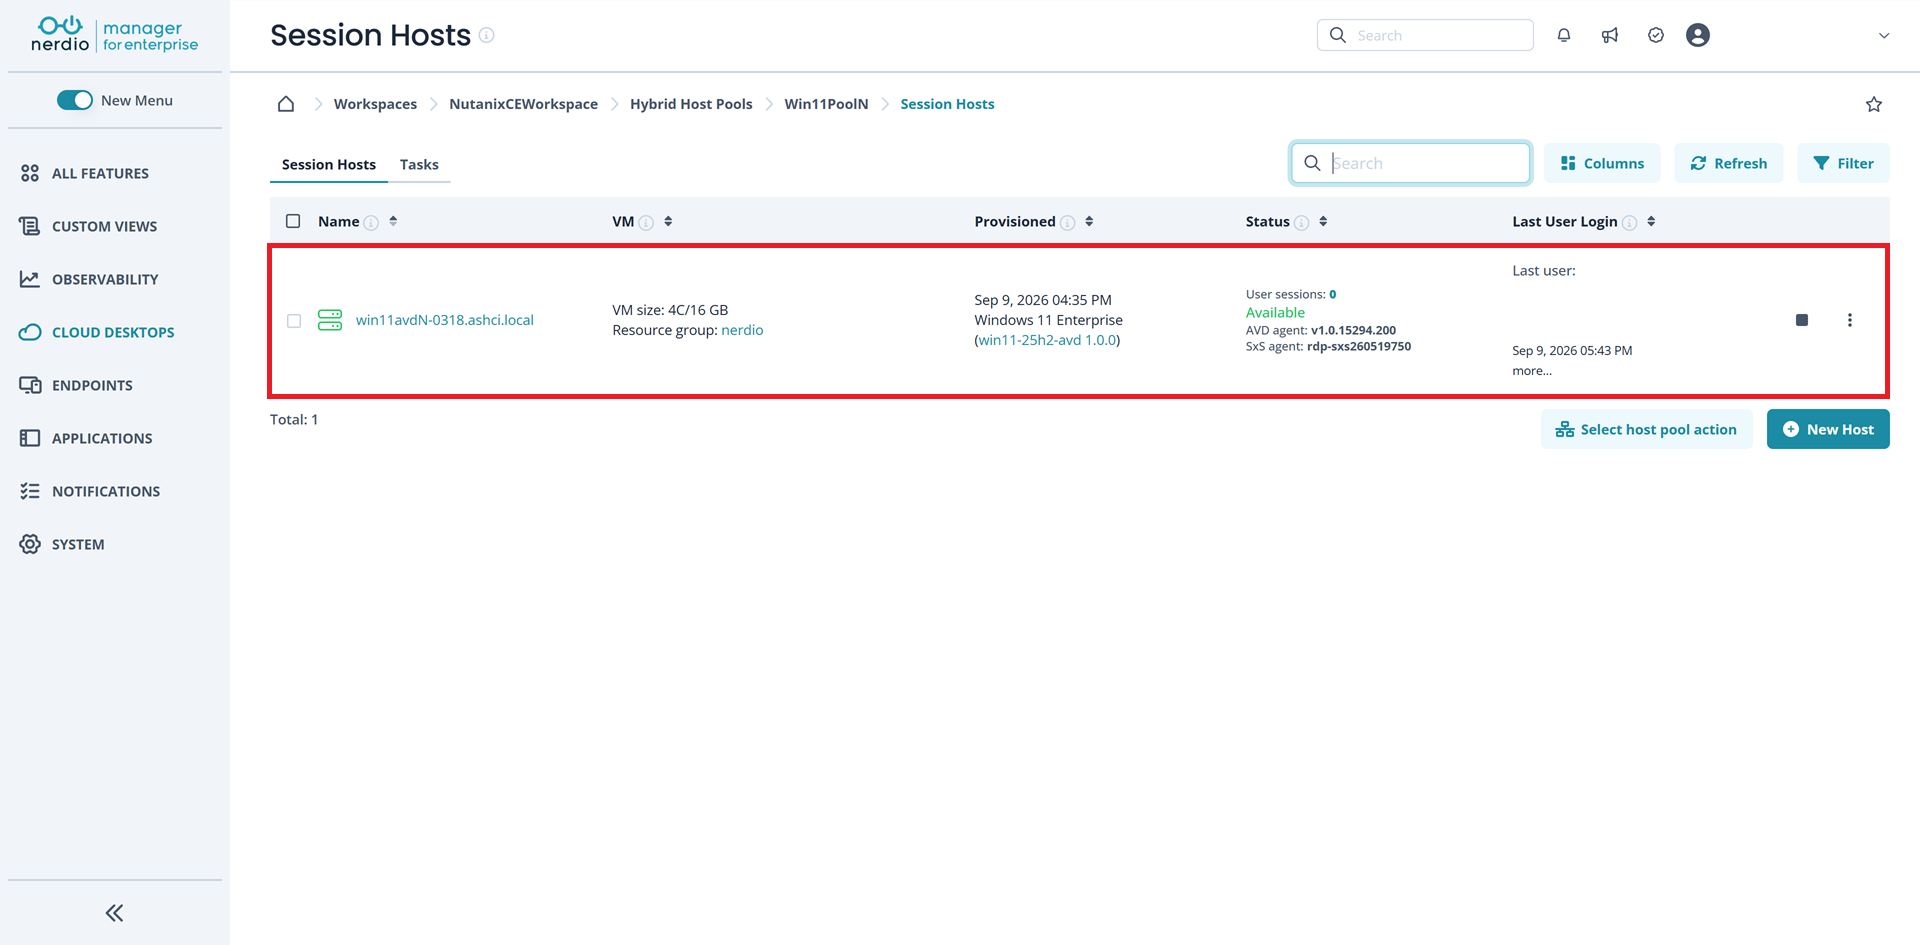Switch to the Tasks tab
The height and width of the screenshot is (945, 1920).
click(x=419, y=164)
